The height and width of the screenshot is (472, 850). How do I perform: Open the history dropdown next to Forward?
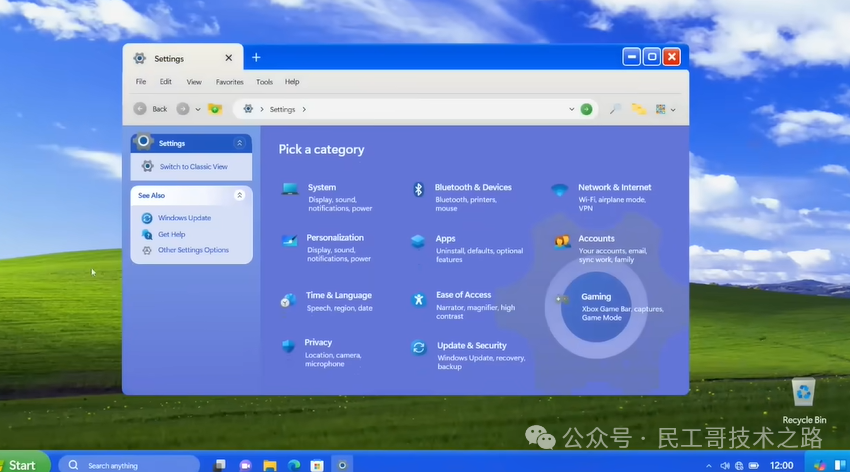coord(198,109)
